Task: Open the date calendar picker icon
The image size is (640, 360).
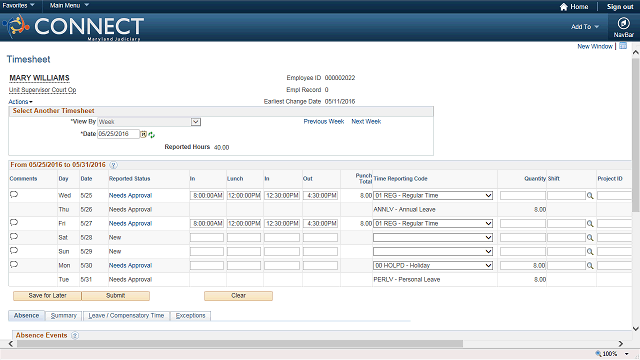Action: pyautogui.click(x=144, y=134)
